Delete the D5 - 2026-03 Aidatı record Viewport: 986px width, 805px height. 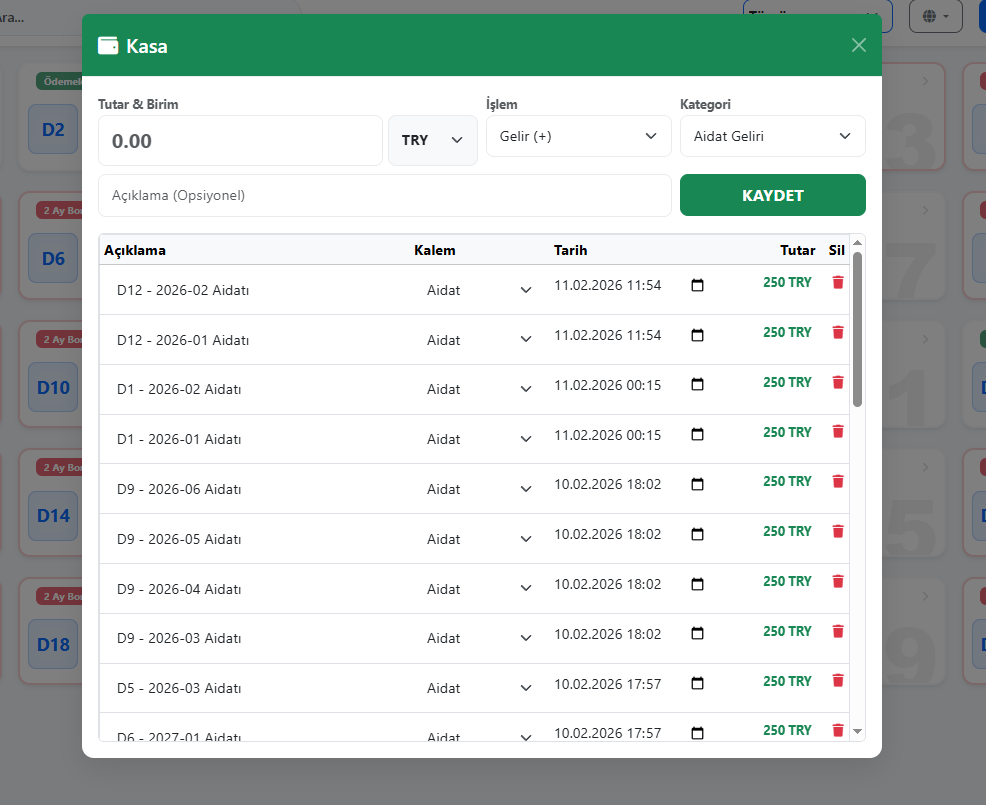[838, 681]
